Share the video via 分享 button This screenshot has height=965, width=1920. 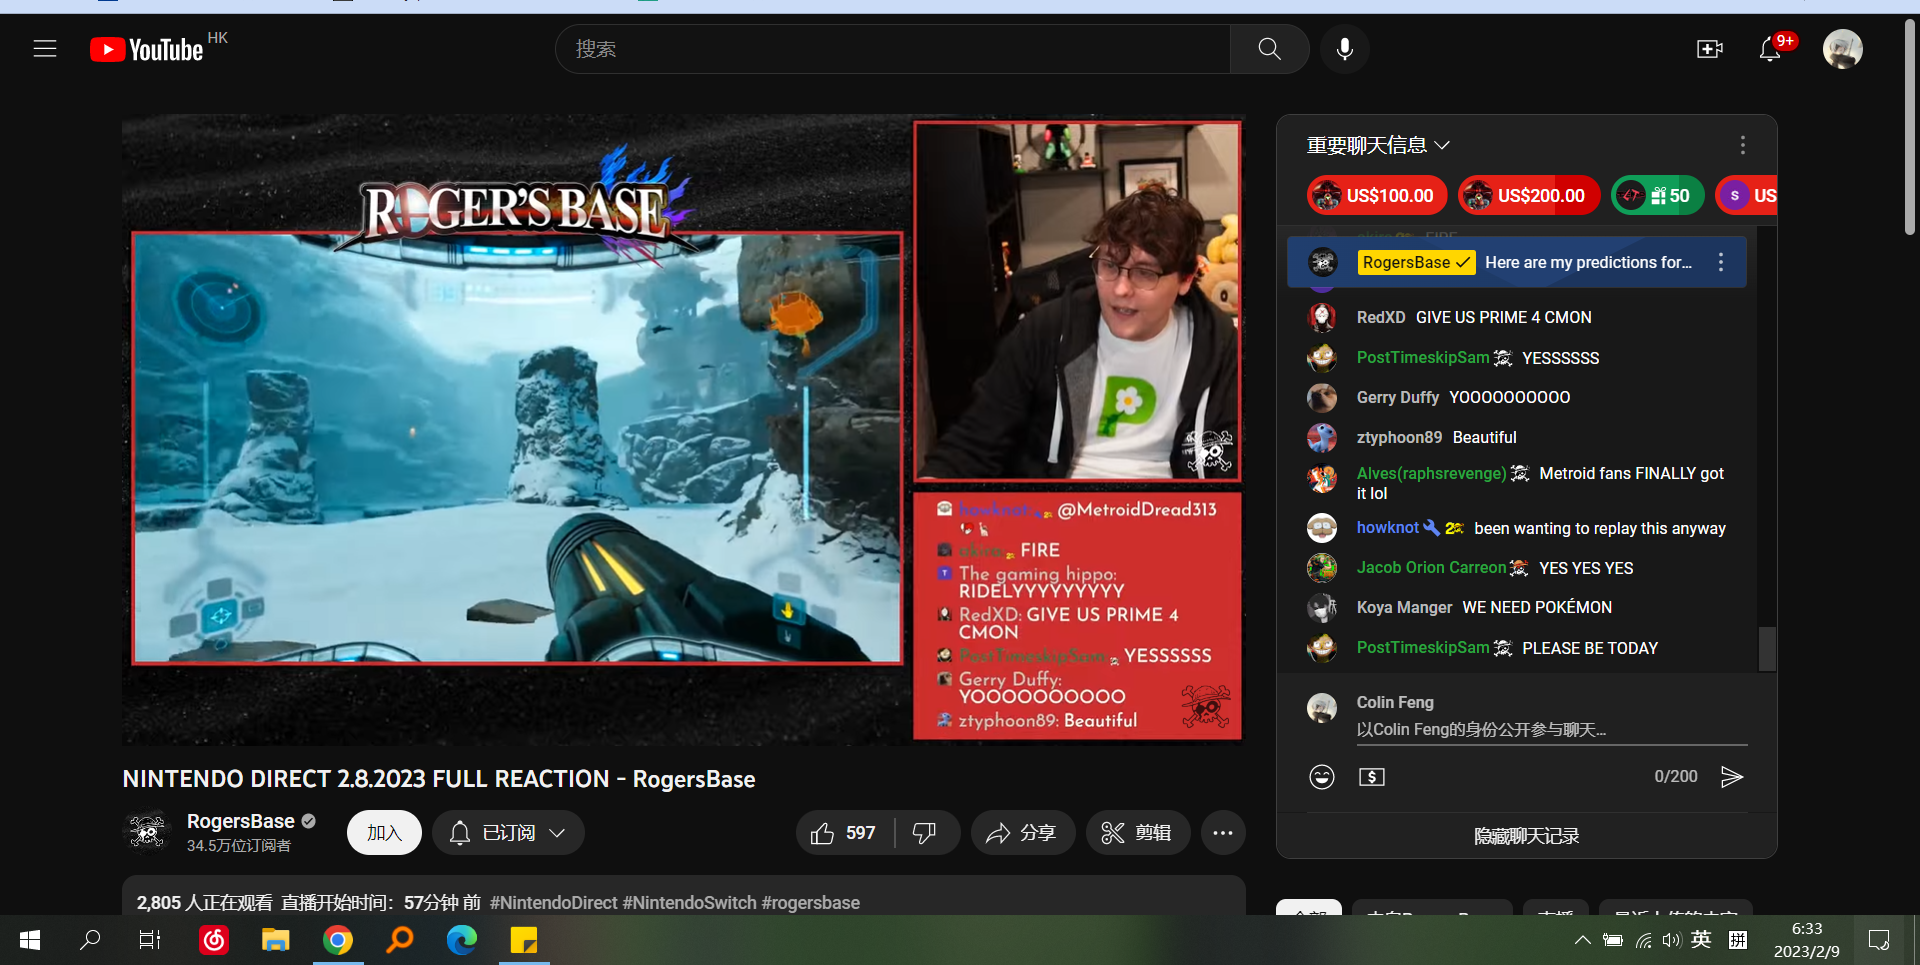tap(1022, 833)
